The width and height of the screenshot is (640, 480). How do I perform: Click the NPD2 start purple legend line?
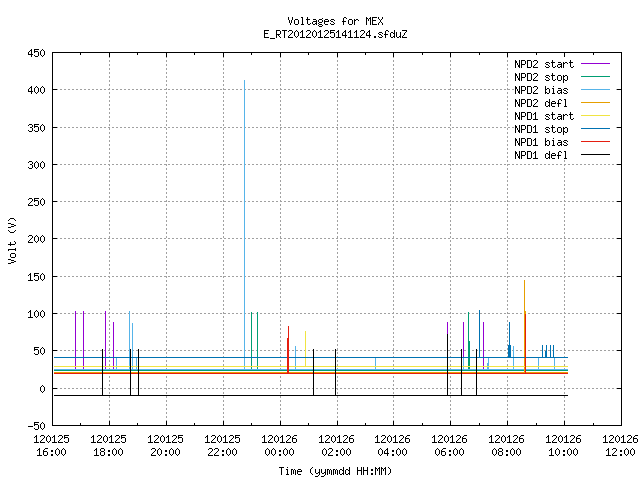[x=596, y=64]
